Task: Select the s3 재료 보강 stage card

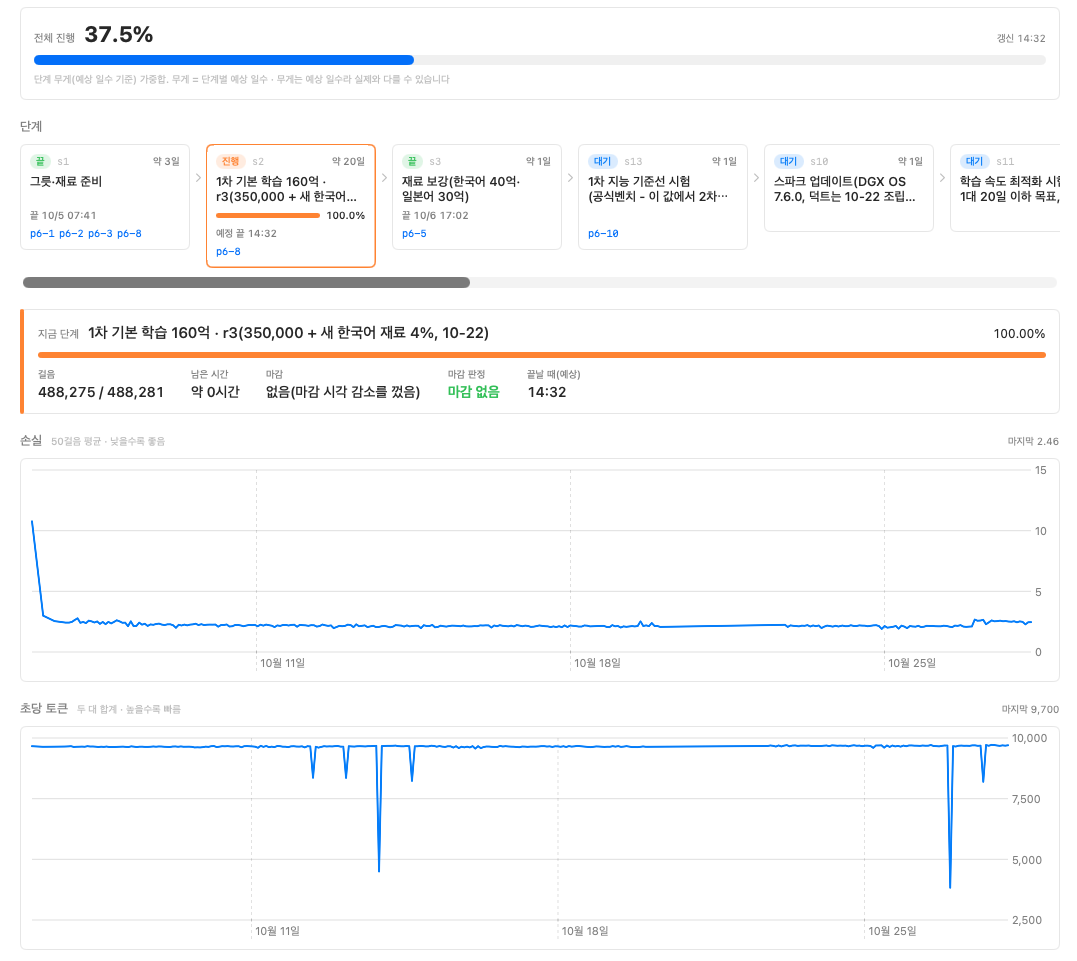Action: (x=477, y=197)
